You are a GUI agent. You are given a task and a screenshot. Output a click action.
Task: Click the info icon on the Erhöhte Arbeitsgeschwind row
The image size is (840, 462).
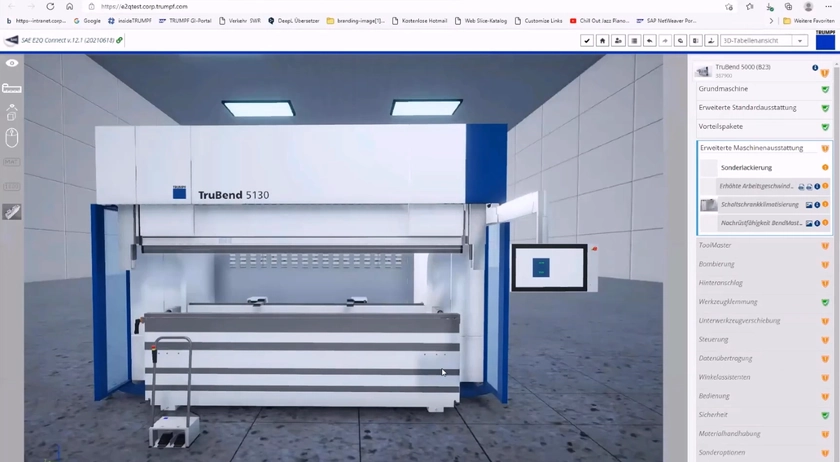click(817, 187)
